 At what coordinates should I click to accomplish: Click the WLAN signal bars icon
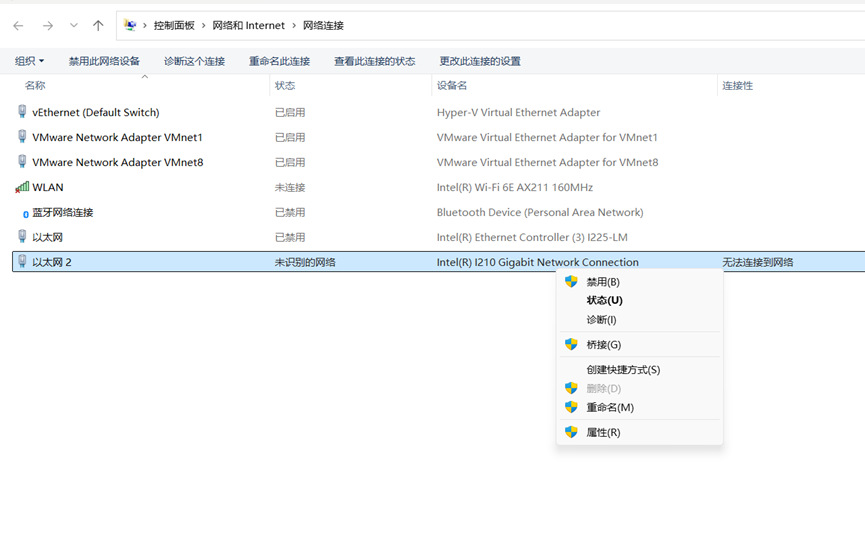[x=22, y=187]
